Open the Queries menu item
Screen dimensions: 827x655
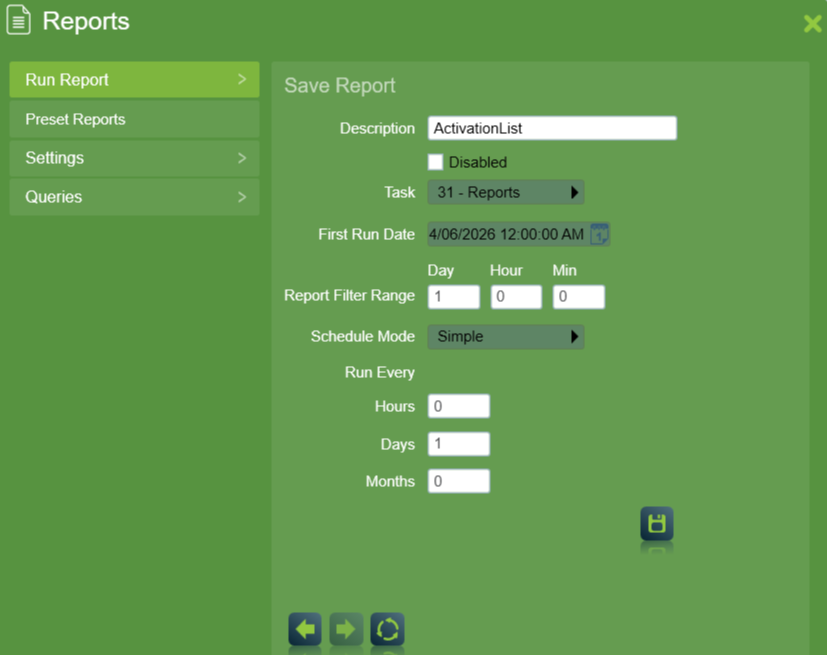tap(134, 197)
